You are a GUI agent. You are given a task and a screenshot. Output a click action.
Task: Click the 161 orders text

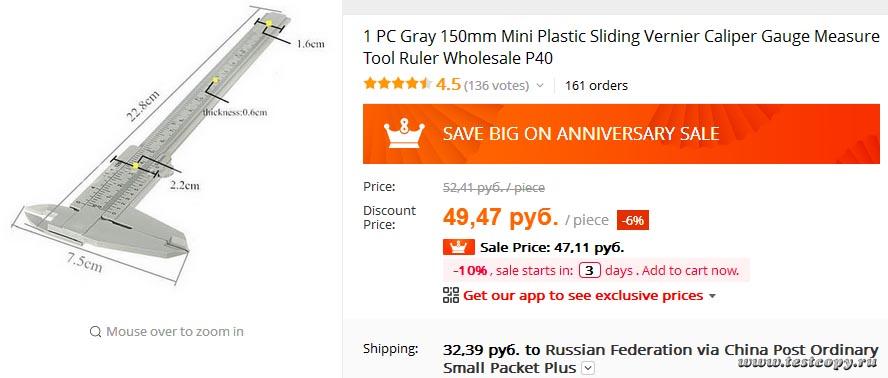(596, 86)
